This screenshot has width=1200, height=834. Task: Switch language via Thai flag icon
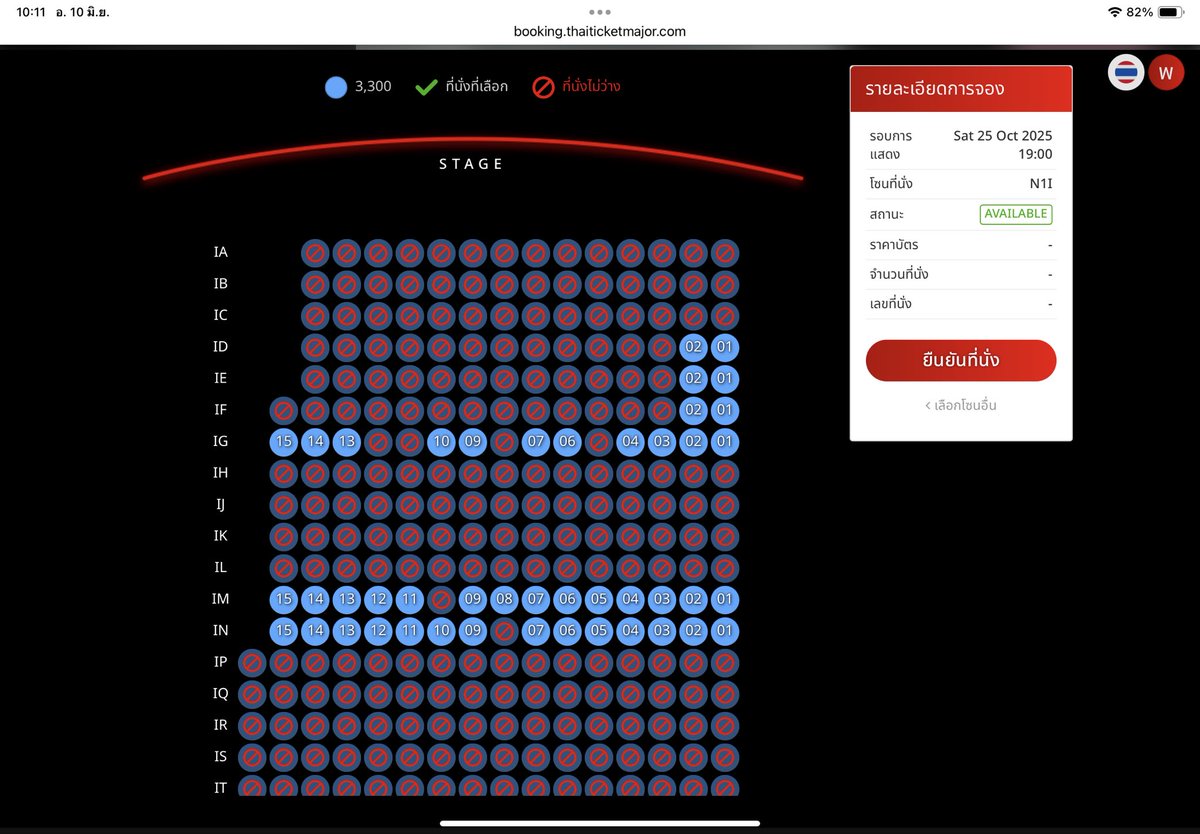pyautogui.click(x=1126, y=73)
